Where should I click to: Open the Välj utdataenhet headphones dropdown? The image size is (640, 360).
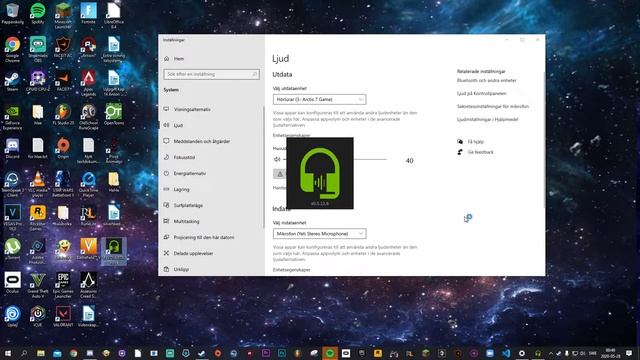click(319, 99)
